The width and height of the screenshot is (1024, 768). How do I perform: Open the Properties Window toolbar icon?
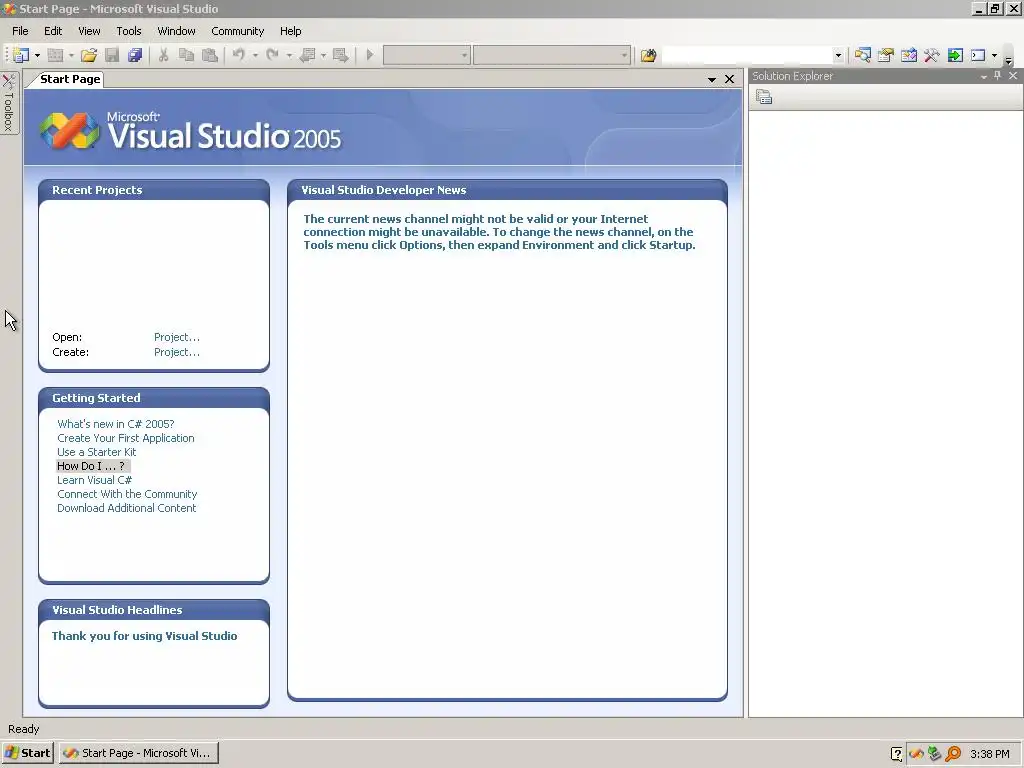click(x=886, y=56)
